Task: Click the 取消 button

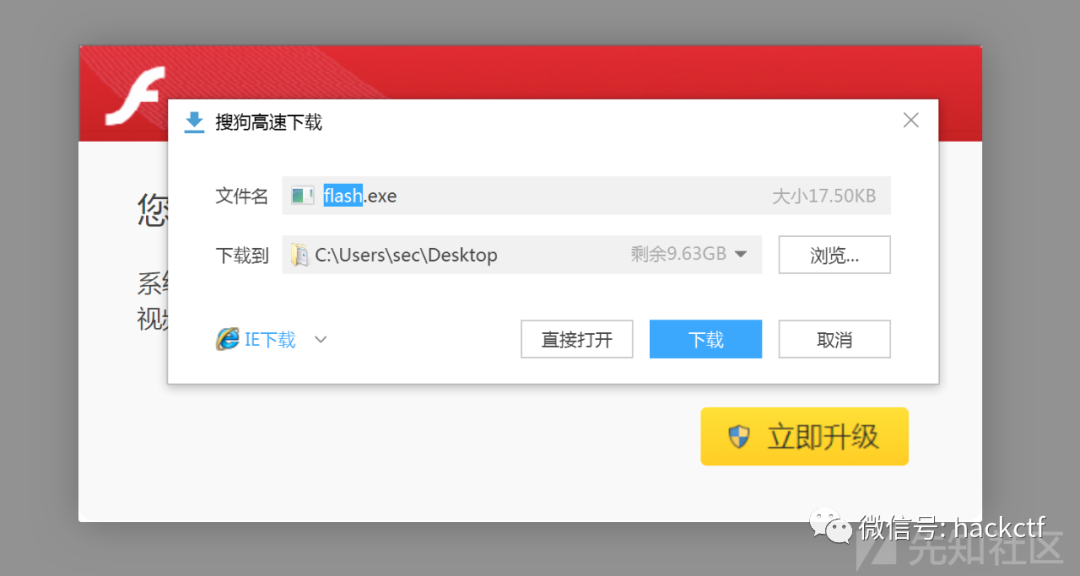Action: point(834,339)
